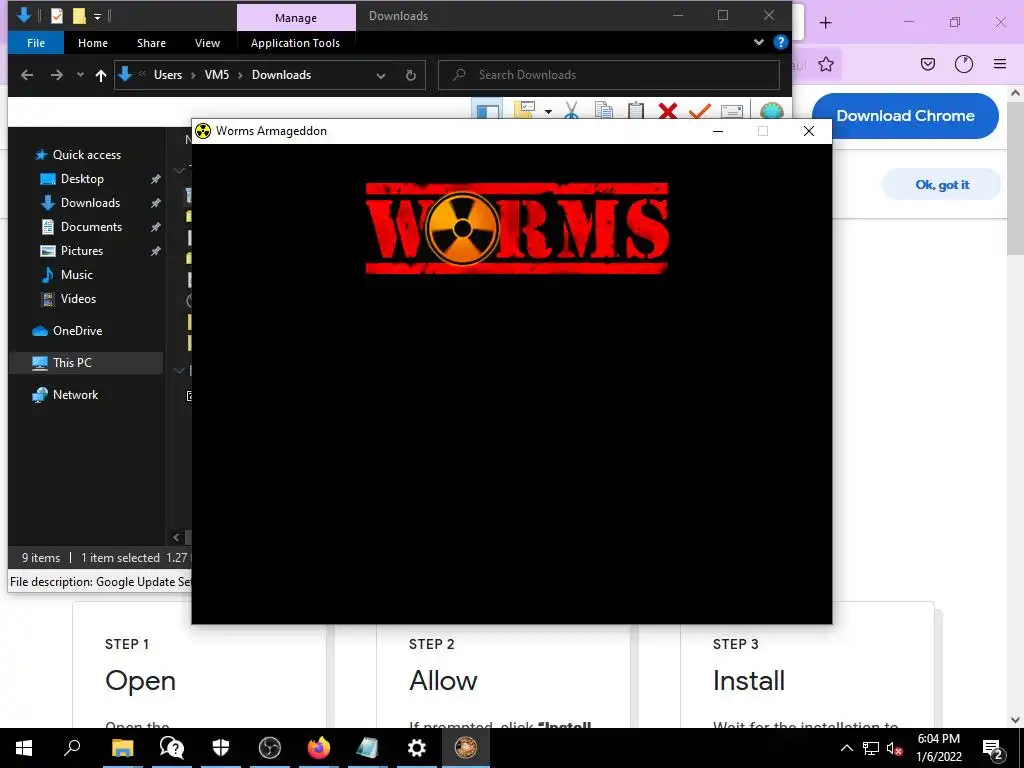Screen dimensions: 1024x768
Task: Click the circular icon beside Pocket in Firefox
Action: pyautogui.click(x=964, y=64)
